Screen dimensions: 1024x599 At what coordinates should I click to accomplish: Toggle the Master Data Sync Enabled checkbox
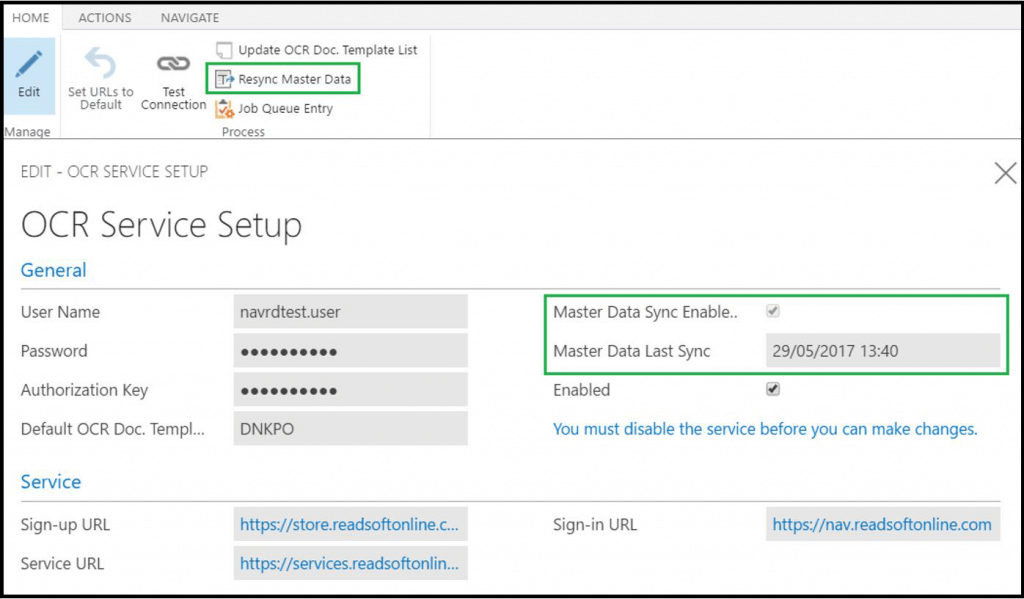pyautogui.click(x=773, y=312)
